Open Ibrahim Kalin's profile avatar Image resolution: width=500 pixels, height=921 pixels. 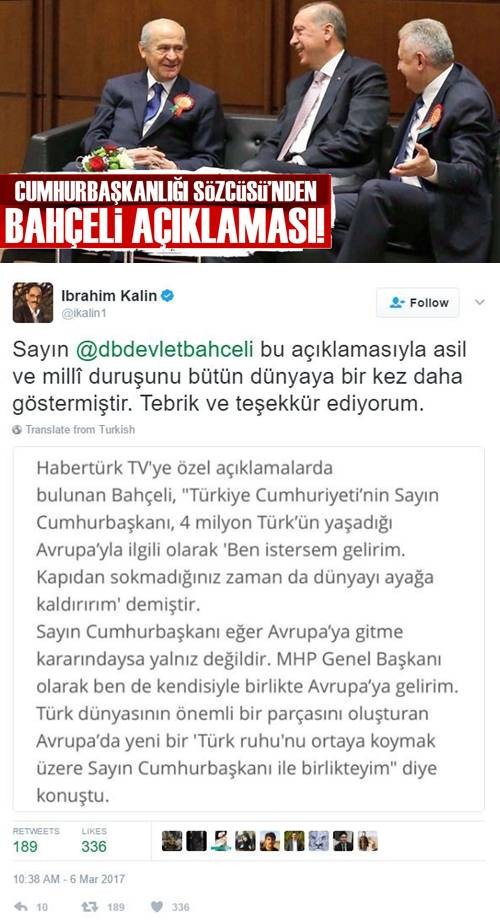(33, 302)
